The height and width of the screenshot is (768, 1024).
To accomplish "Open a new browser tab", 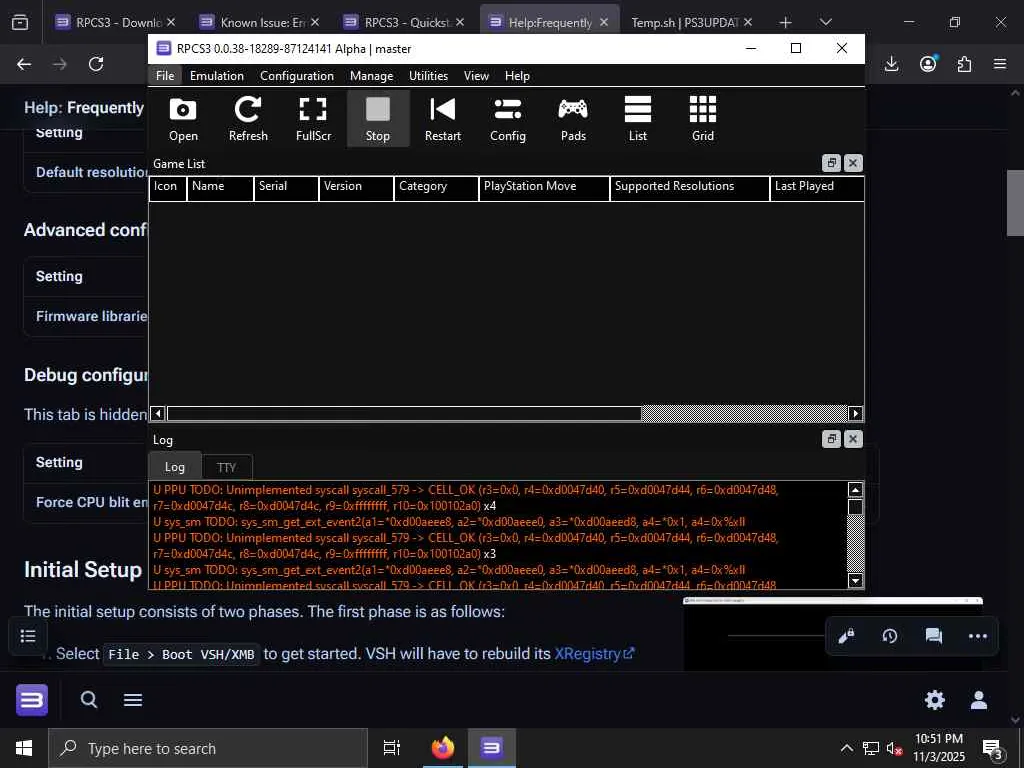I will click(x=786, y=22).
